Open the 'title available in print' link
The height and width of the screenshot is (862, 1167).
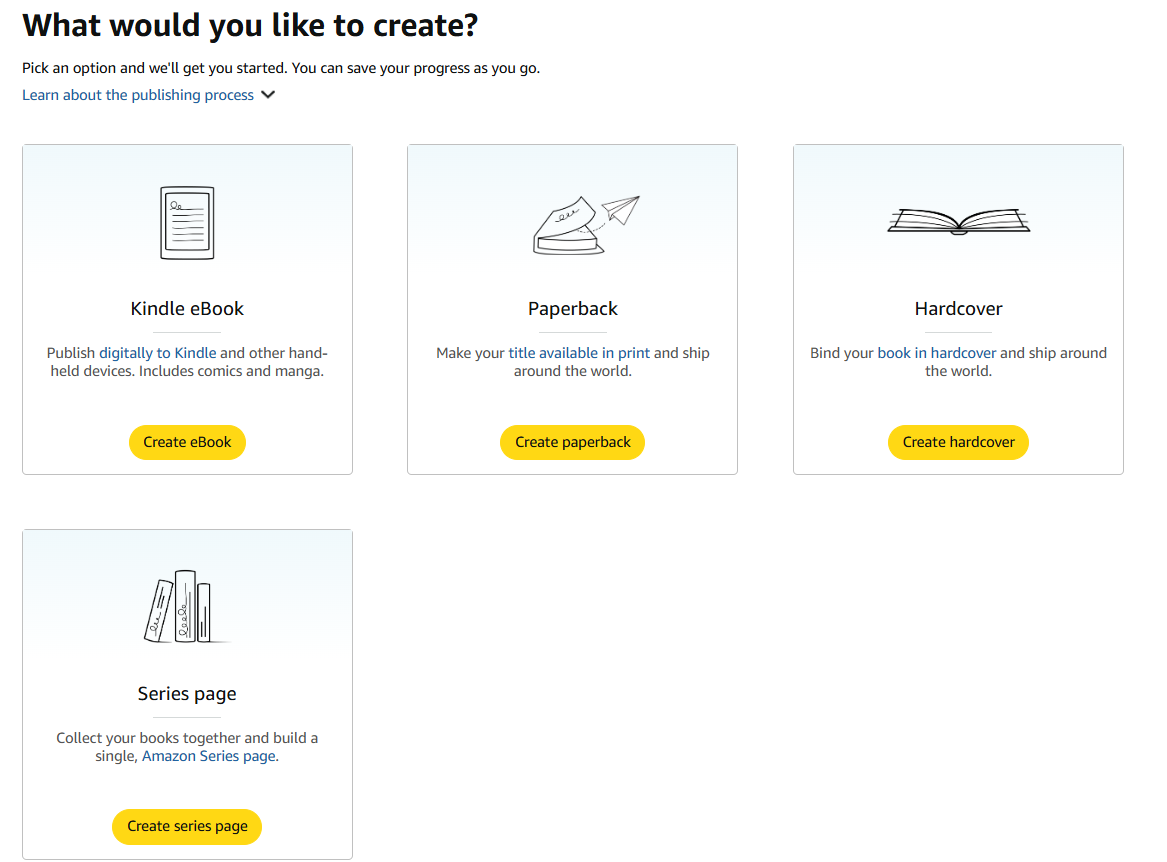pos(579,353)
